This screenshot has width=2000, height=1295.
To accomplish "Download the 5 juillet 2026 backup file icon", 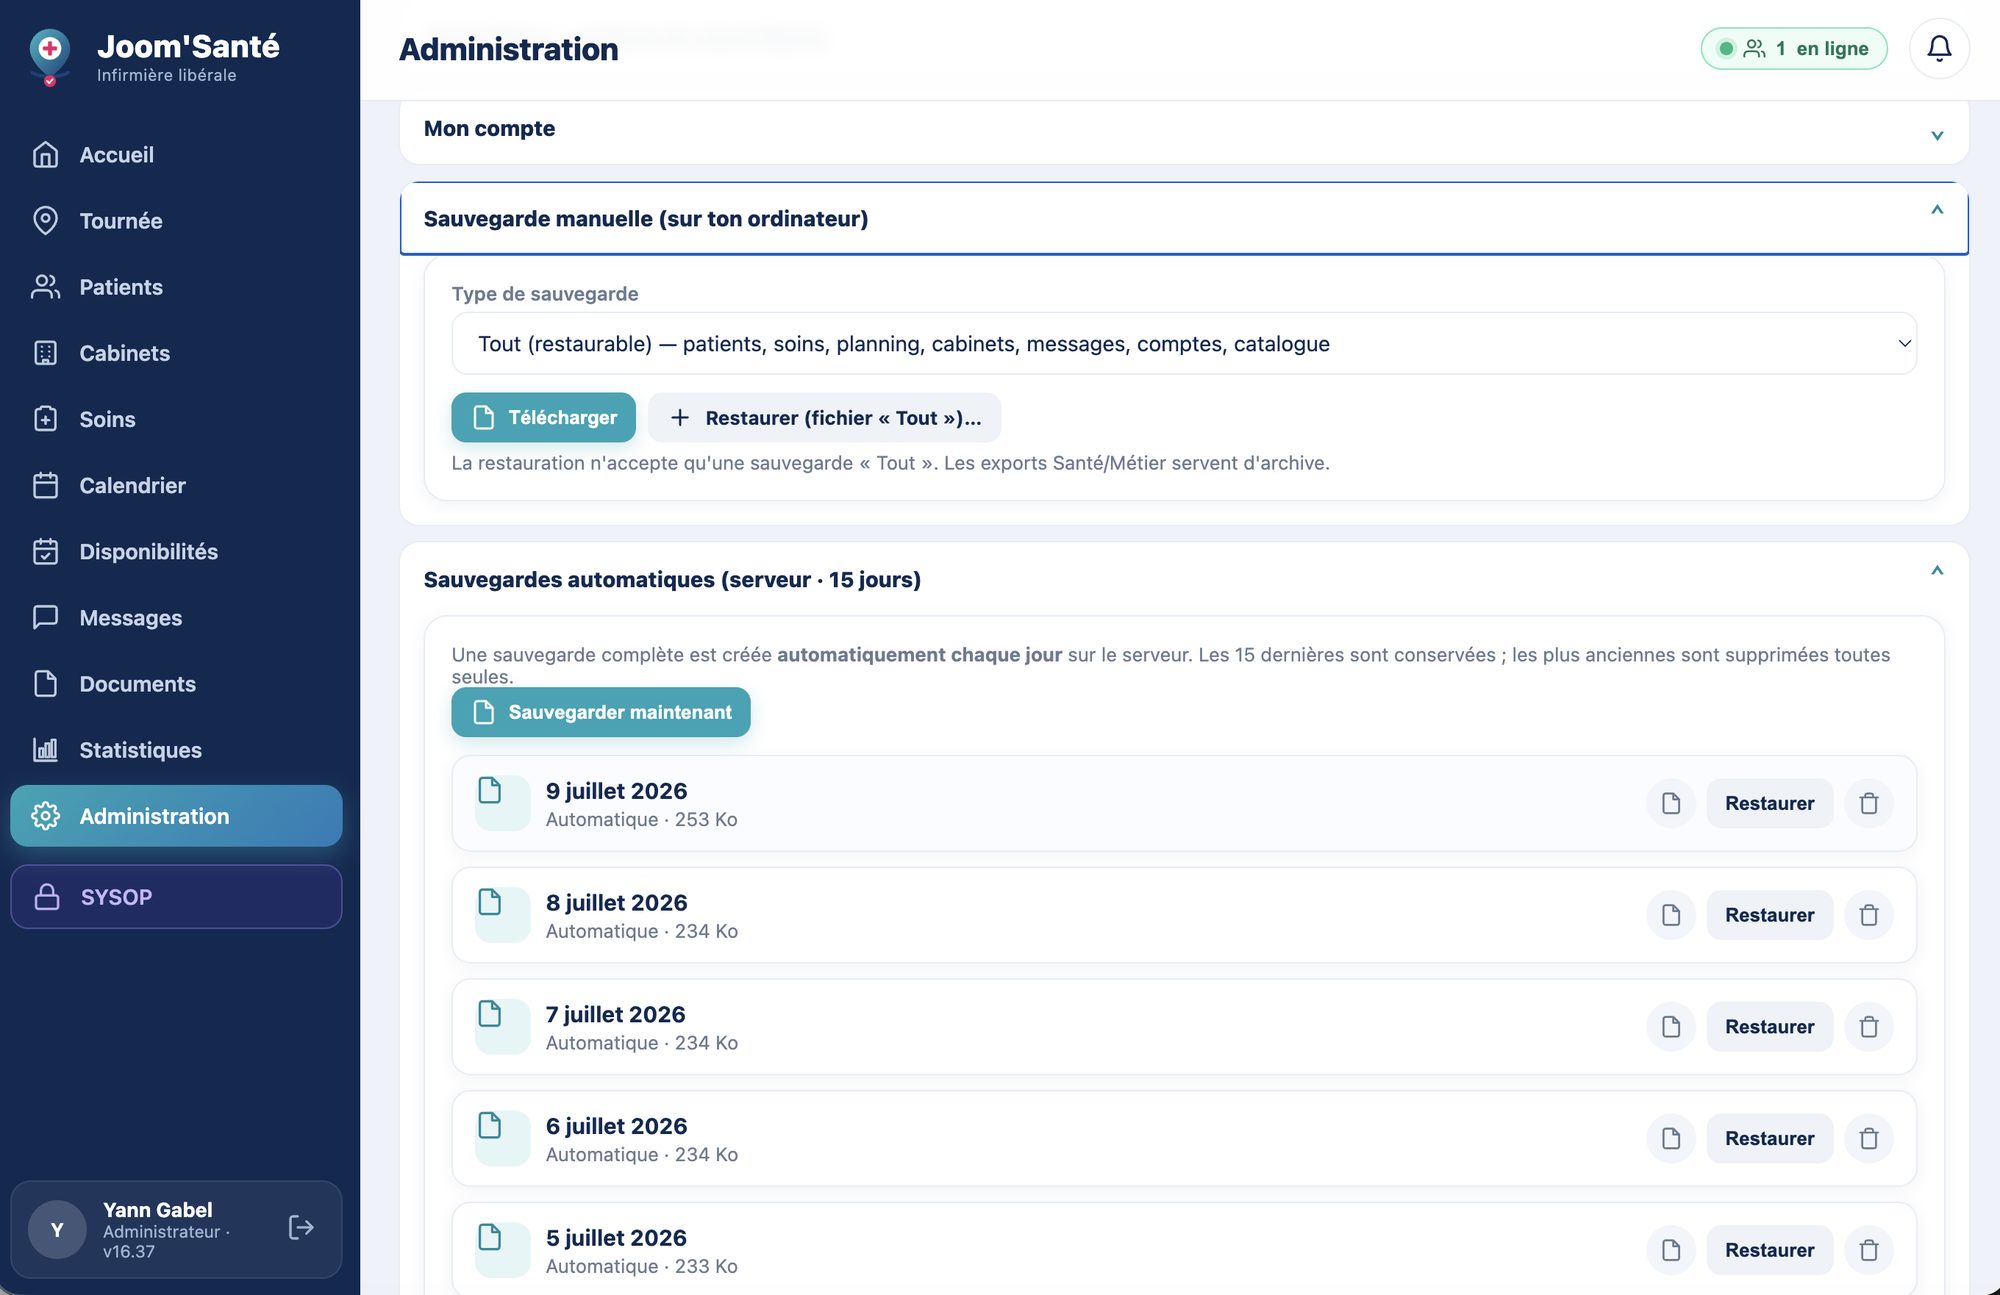I will [x=1671, y=1250].
